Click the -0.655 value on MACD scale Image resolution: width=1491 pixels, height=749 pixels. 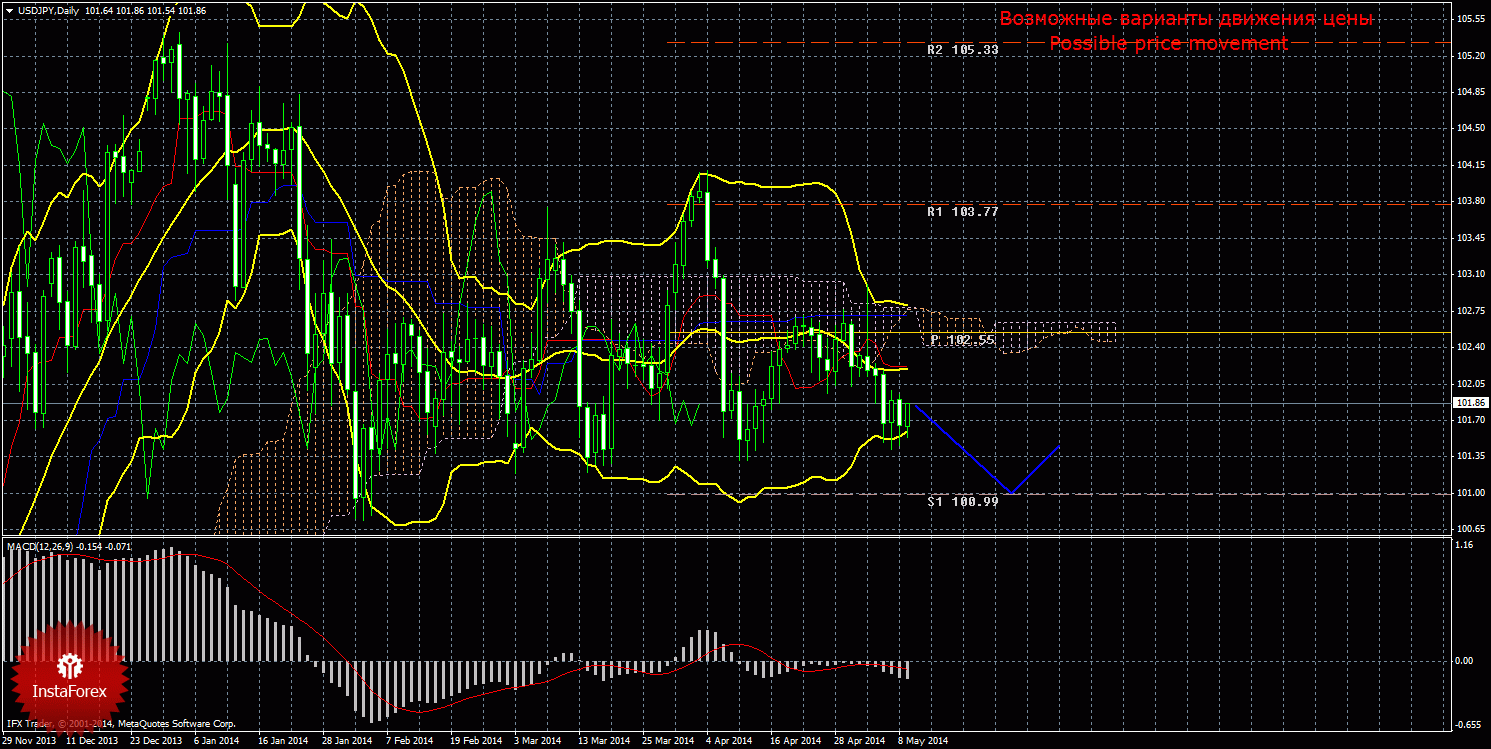click(1467, 725)
